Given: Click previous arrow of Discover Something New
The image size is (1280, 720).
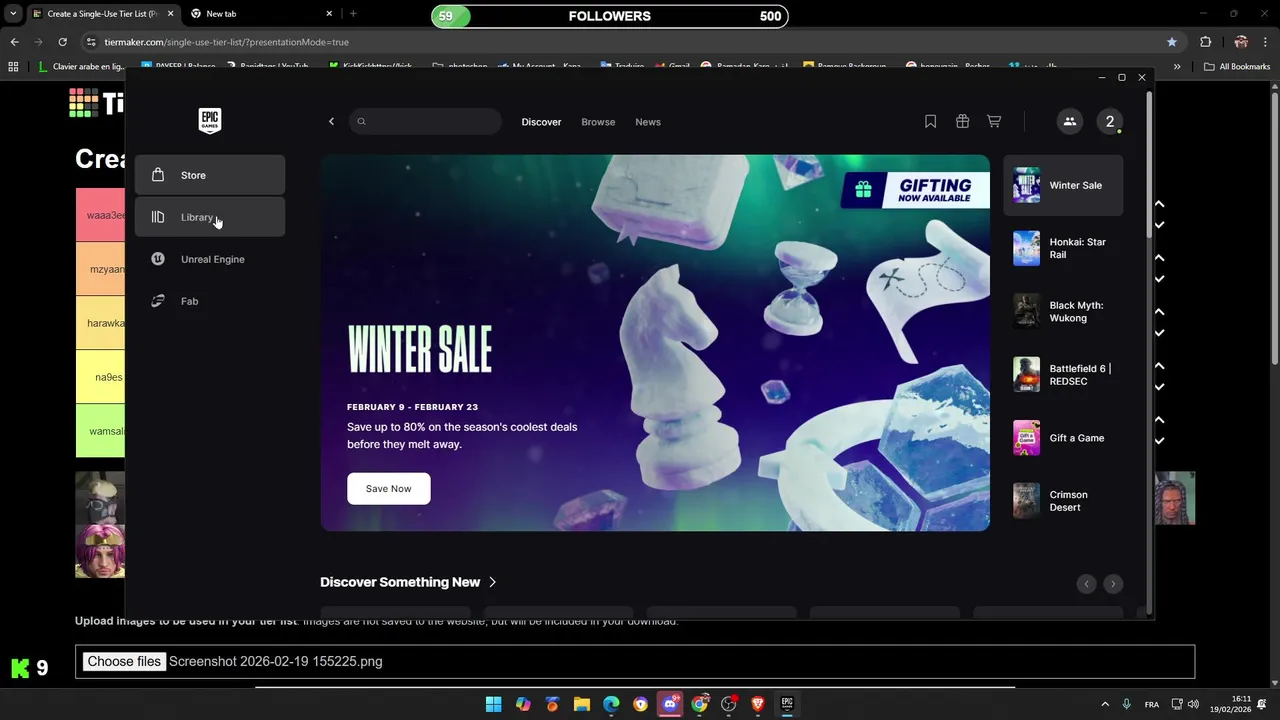Looking at the screenshot, I should [1086, 584].
